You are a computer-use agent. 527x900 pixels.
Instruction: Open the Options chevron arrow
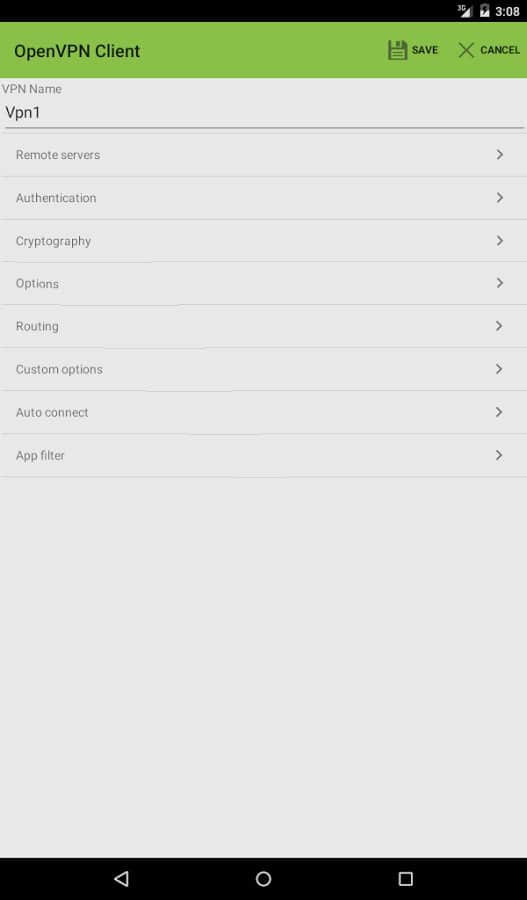point(499,283)
